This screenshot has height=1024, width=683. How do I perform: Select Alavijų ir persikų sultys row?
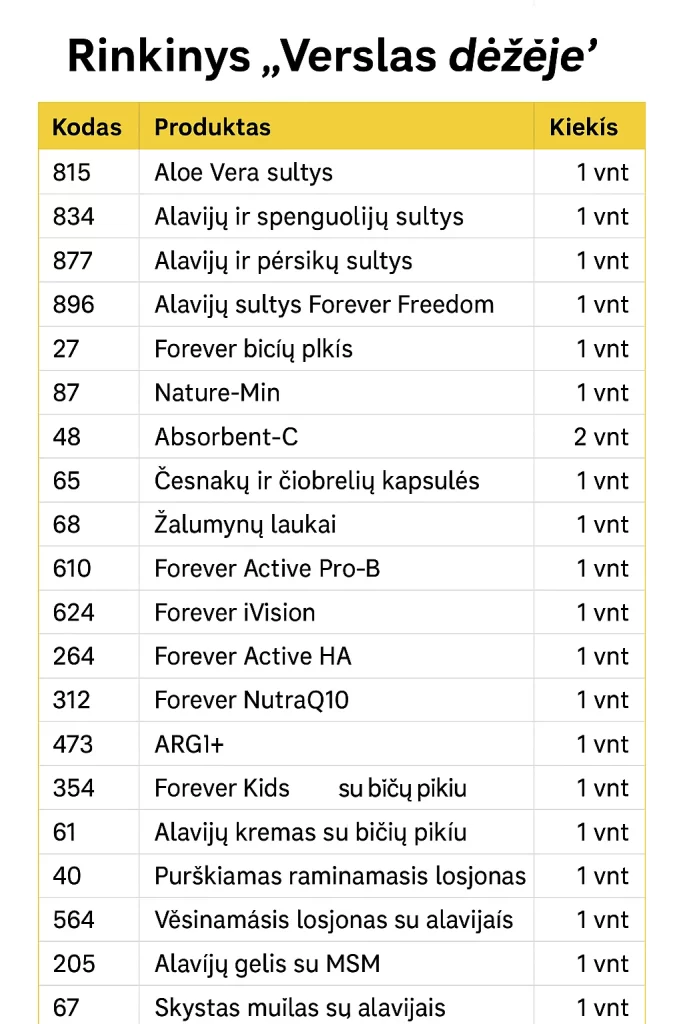click(x=283, y=261)
